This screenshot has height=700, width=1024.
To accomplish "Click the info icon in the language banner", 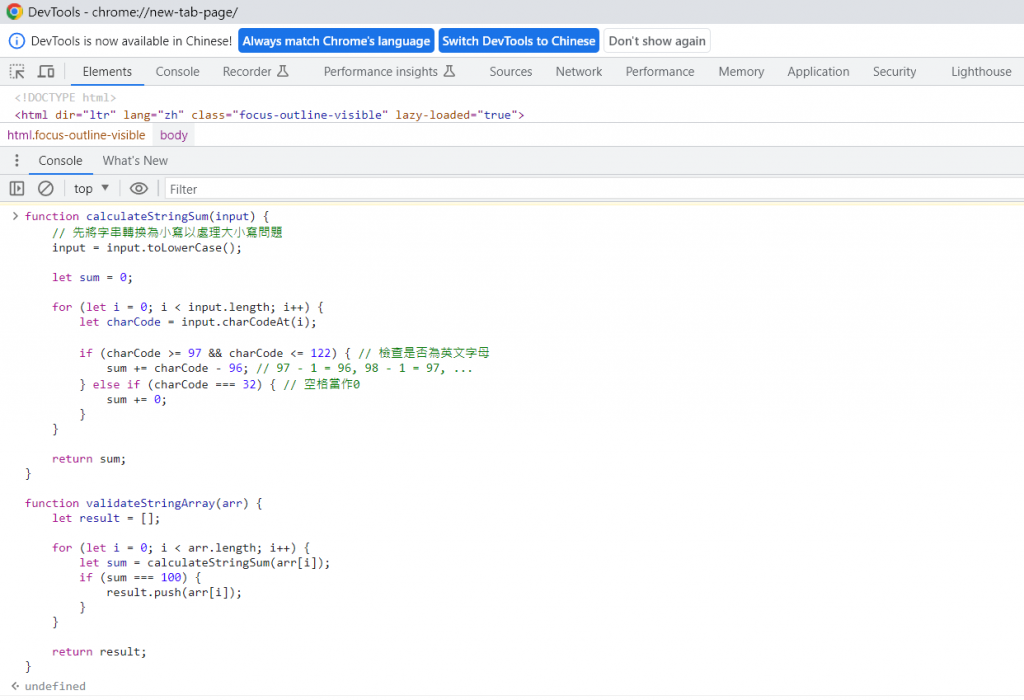I will pyautogui.click(x=16, y=41).
